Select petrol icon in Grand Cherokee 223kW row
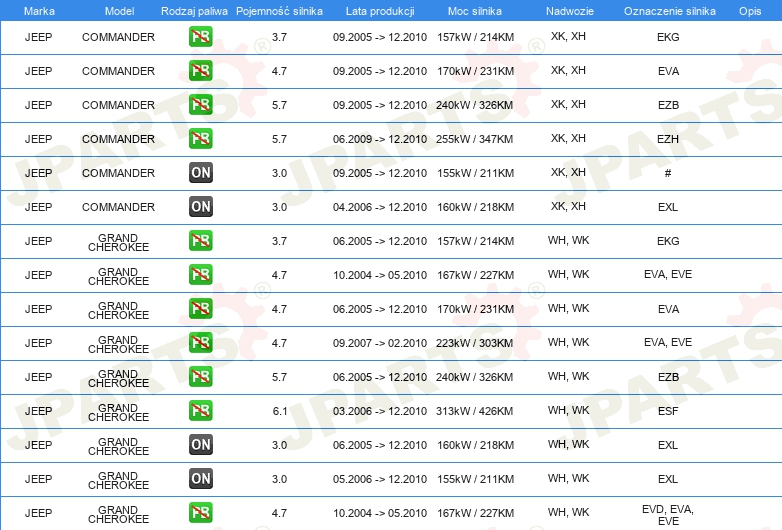Screen dimensions: 782x530 200,343
